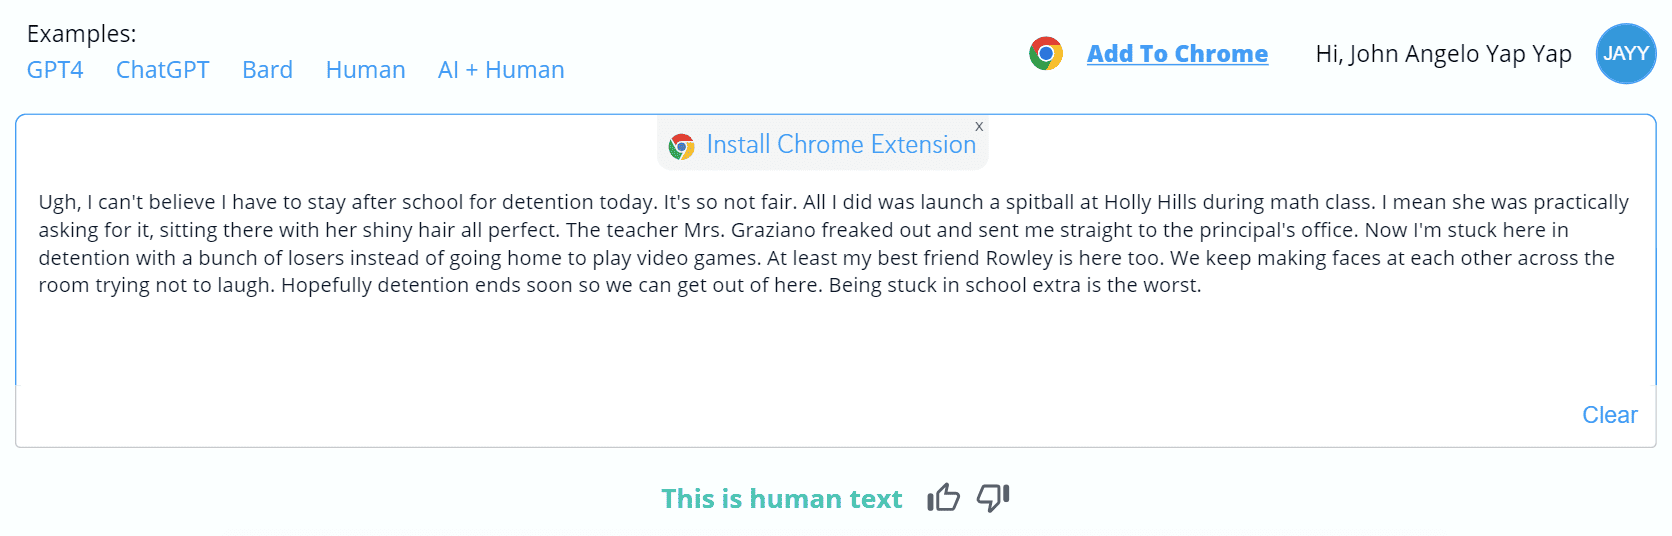Load the GPT4 example text
The height and width of the screenshot is (536, 1672).
[55, 70]
